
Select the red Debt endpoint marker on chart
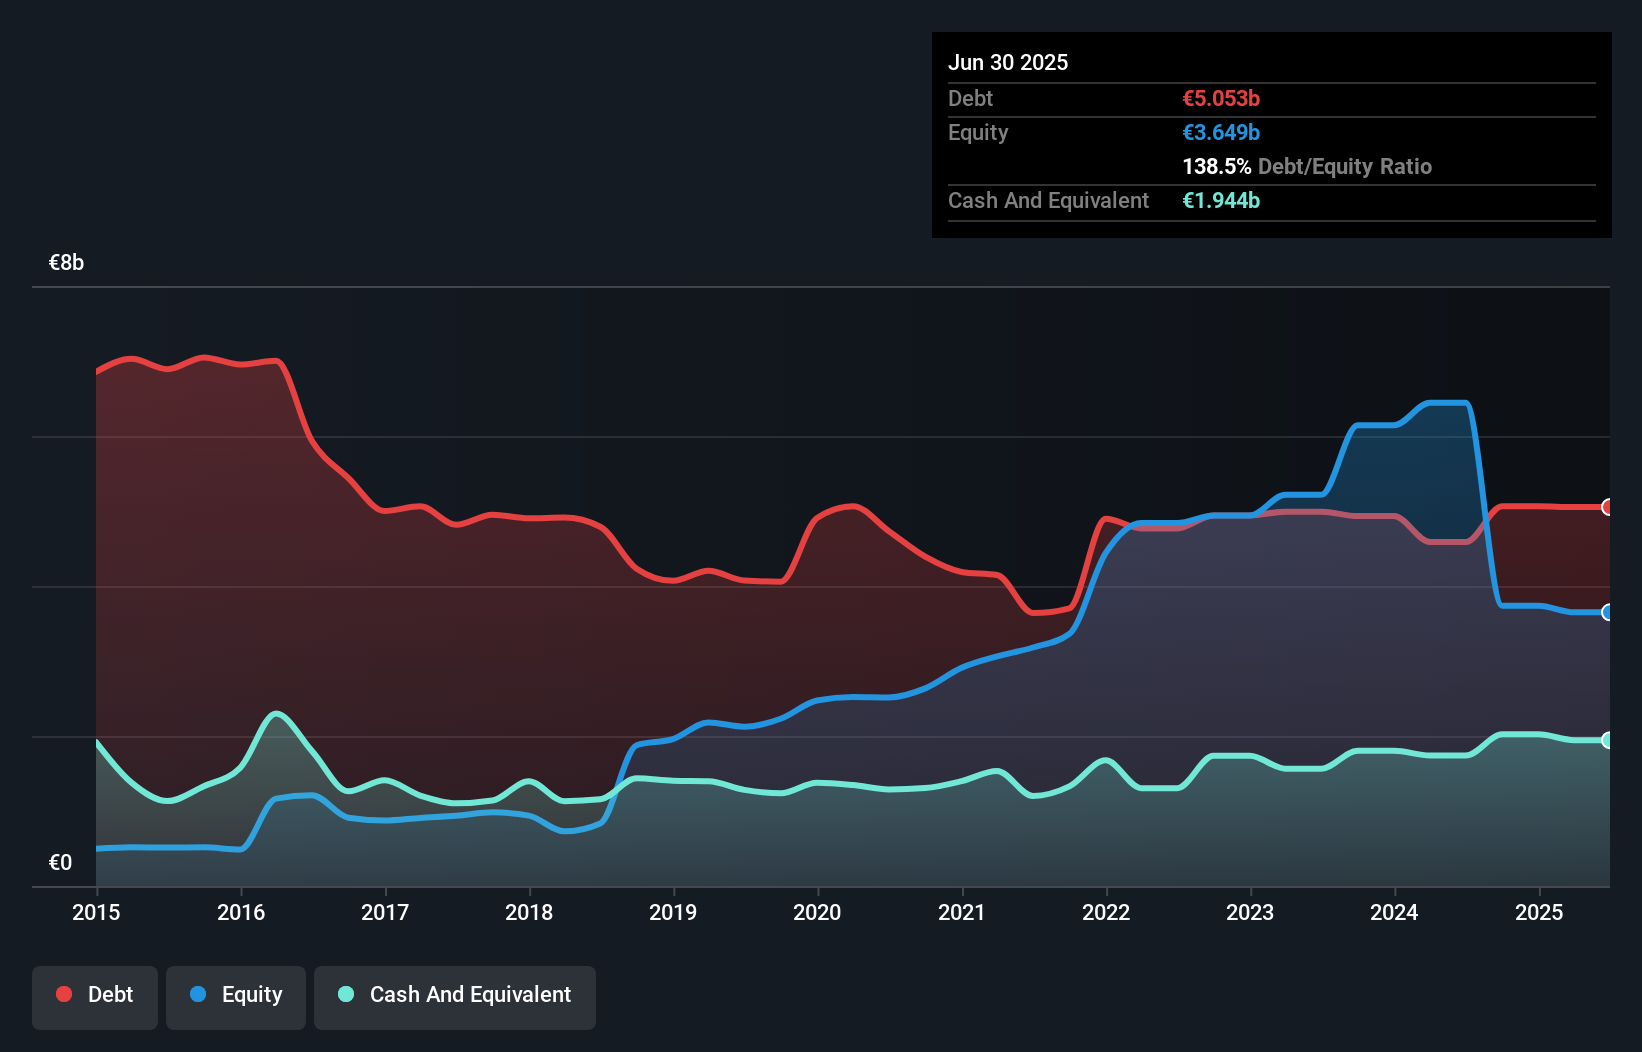[1607, 507]
